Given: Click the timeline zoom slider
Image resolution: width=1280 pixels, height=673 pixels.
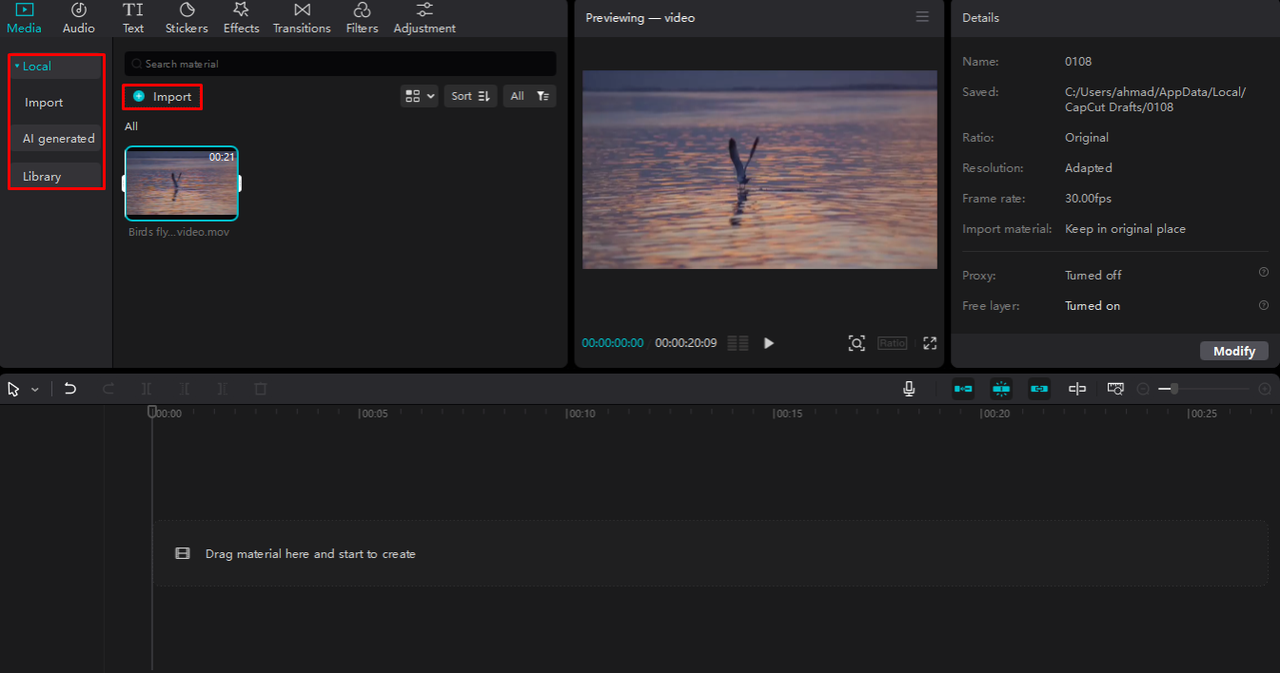Looking at the screenshot, I should point(1204,389).
